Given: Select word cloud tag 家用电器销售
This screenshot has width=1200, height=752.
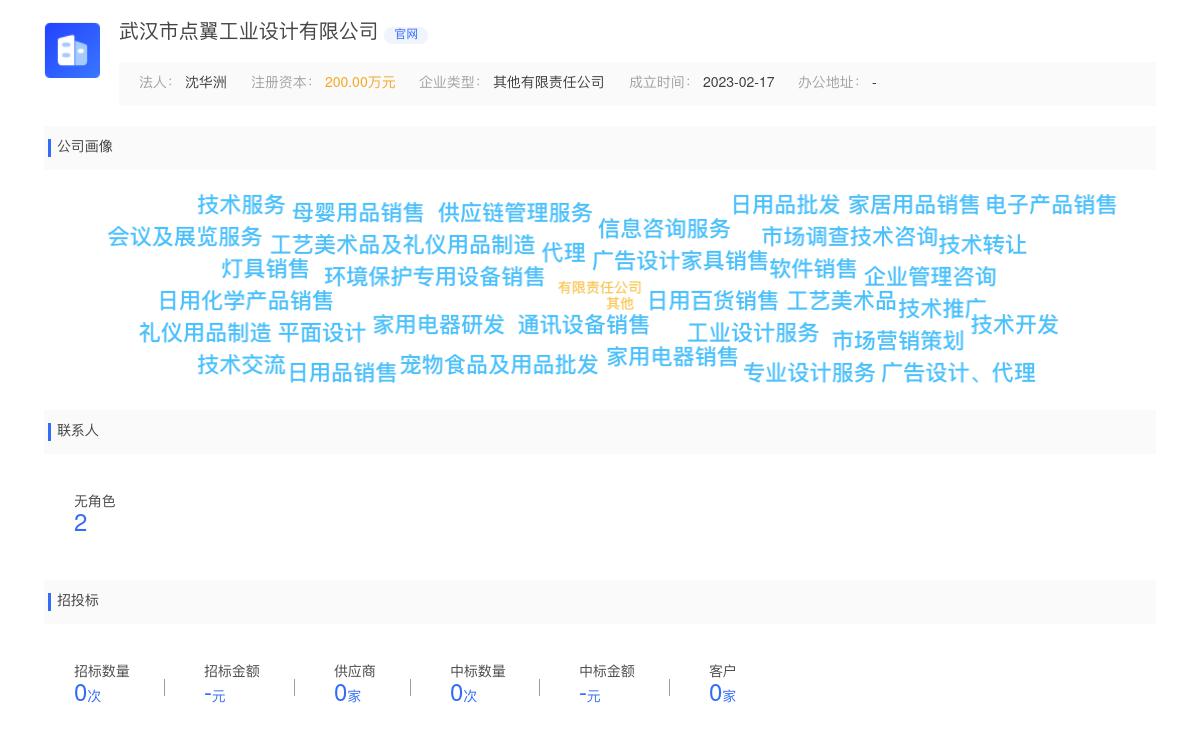Looking at the screenshot, I should (x=672, y=357).
